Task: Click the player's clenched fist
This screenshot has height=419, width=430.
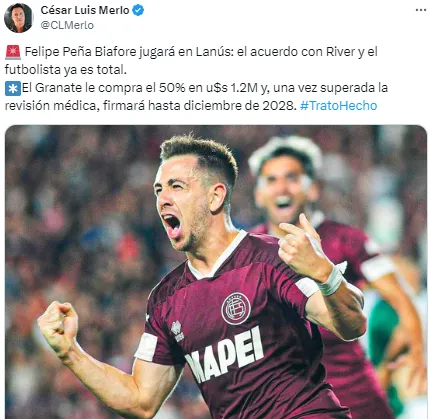Action: [58, 328]
